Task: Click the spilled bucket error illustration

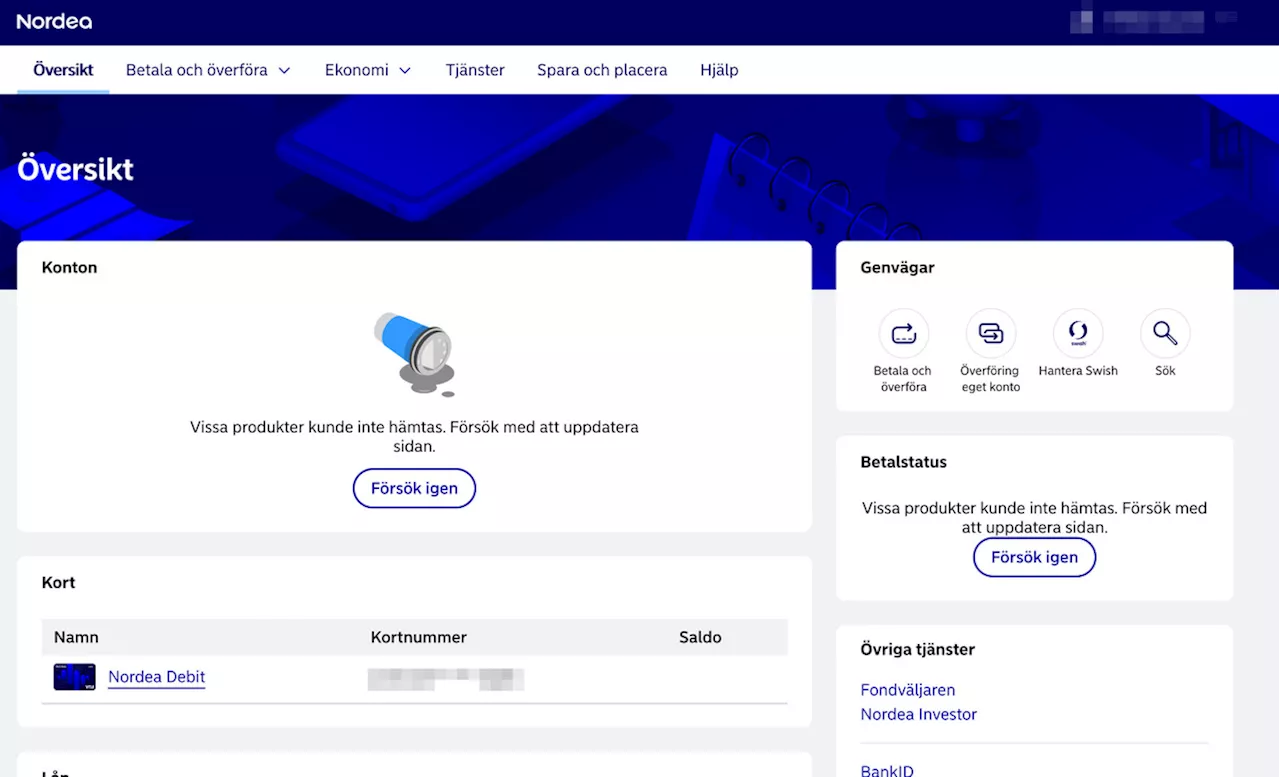Action: coord(414,353)
